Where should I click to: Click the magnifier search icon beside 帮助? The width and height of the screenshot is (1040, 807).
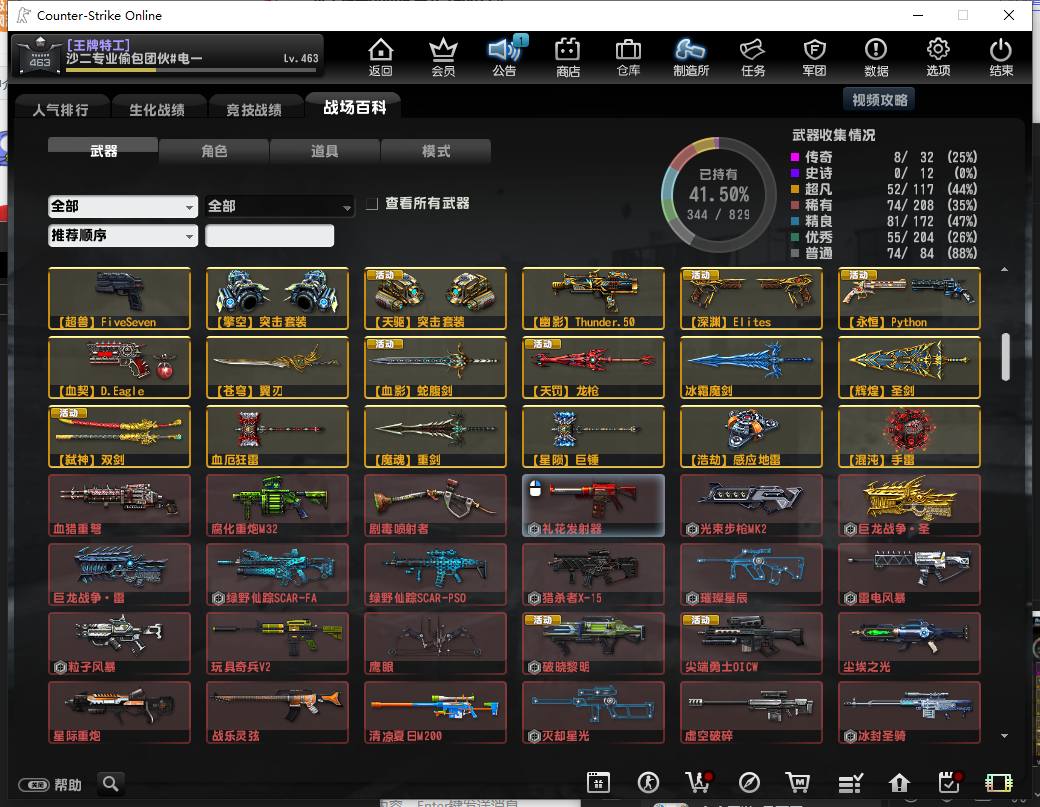(111, 784)
